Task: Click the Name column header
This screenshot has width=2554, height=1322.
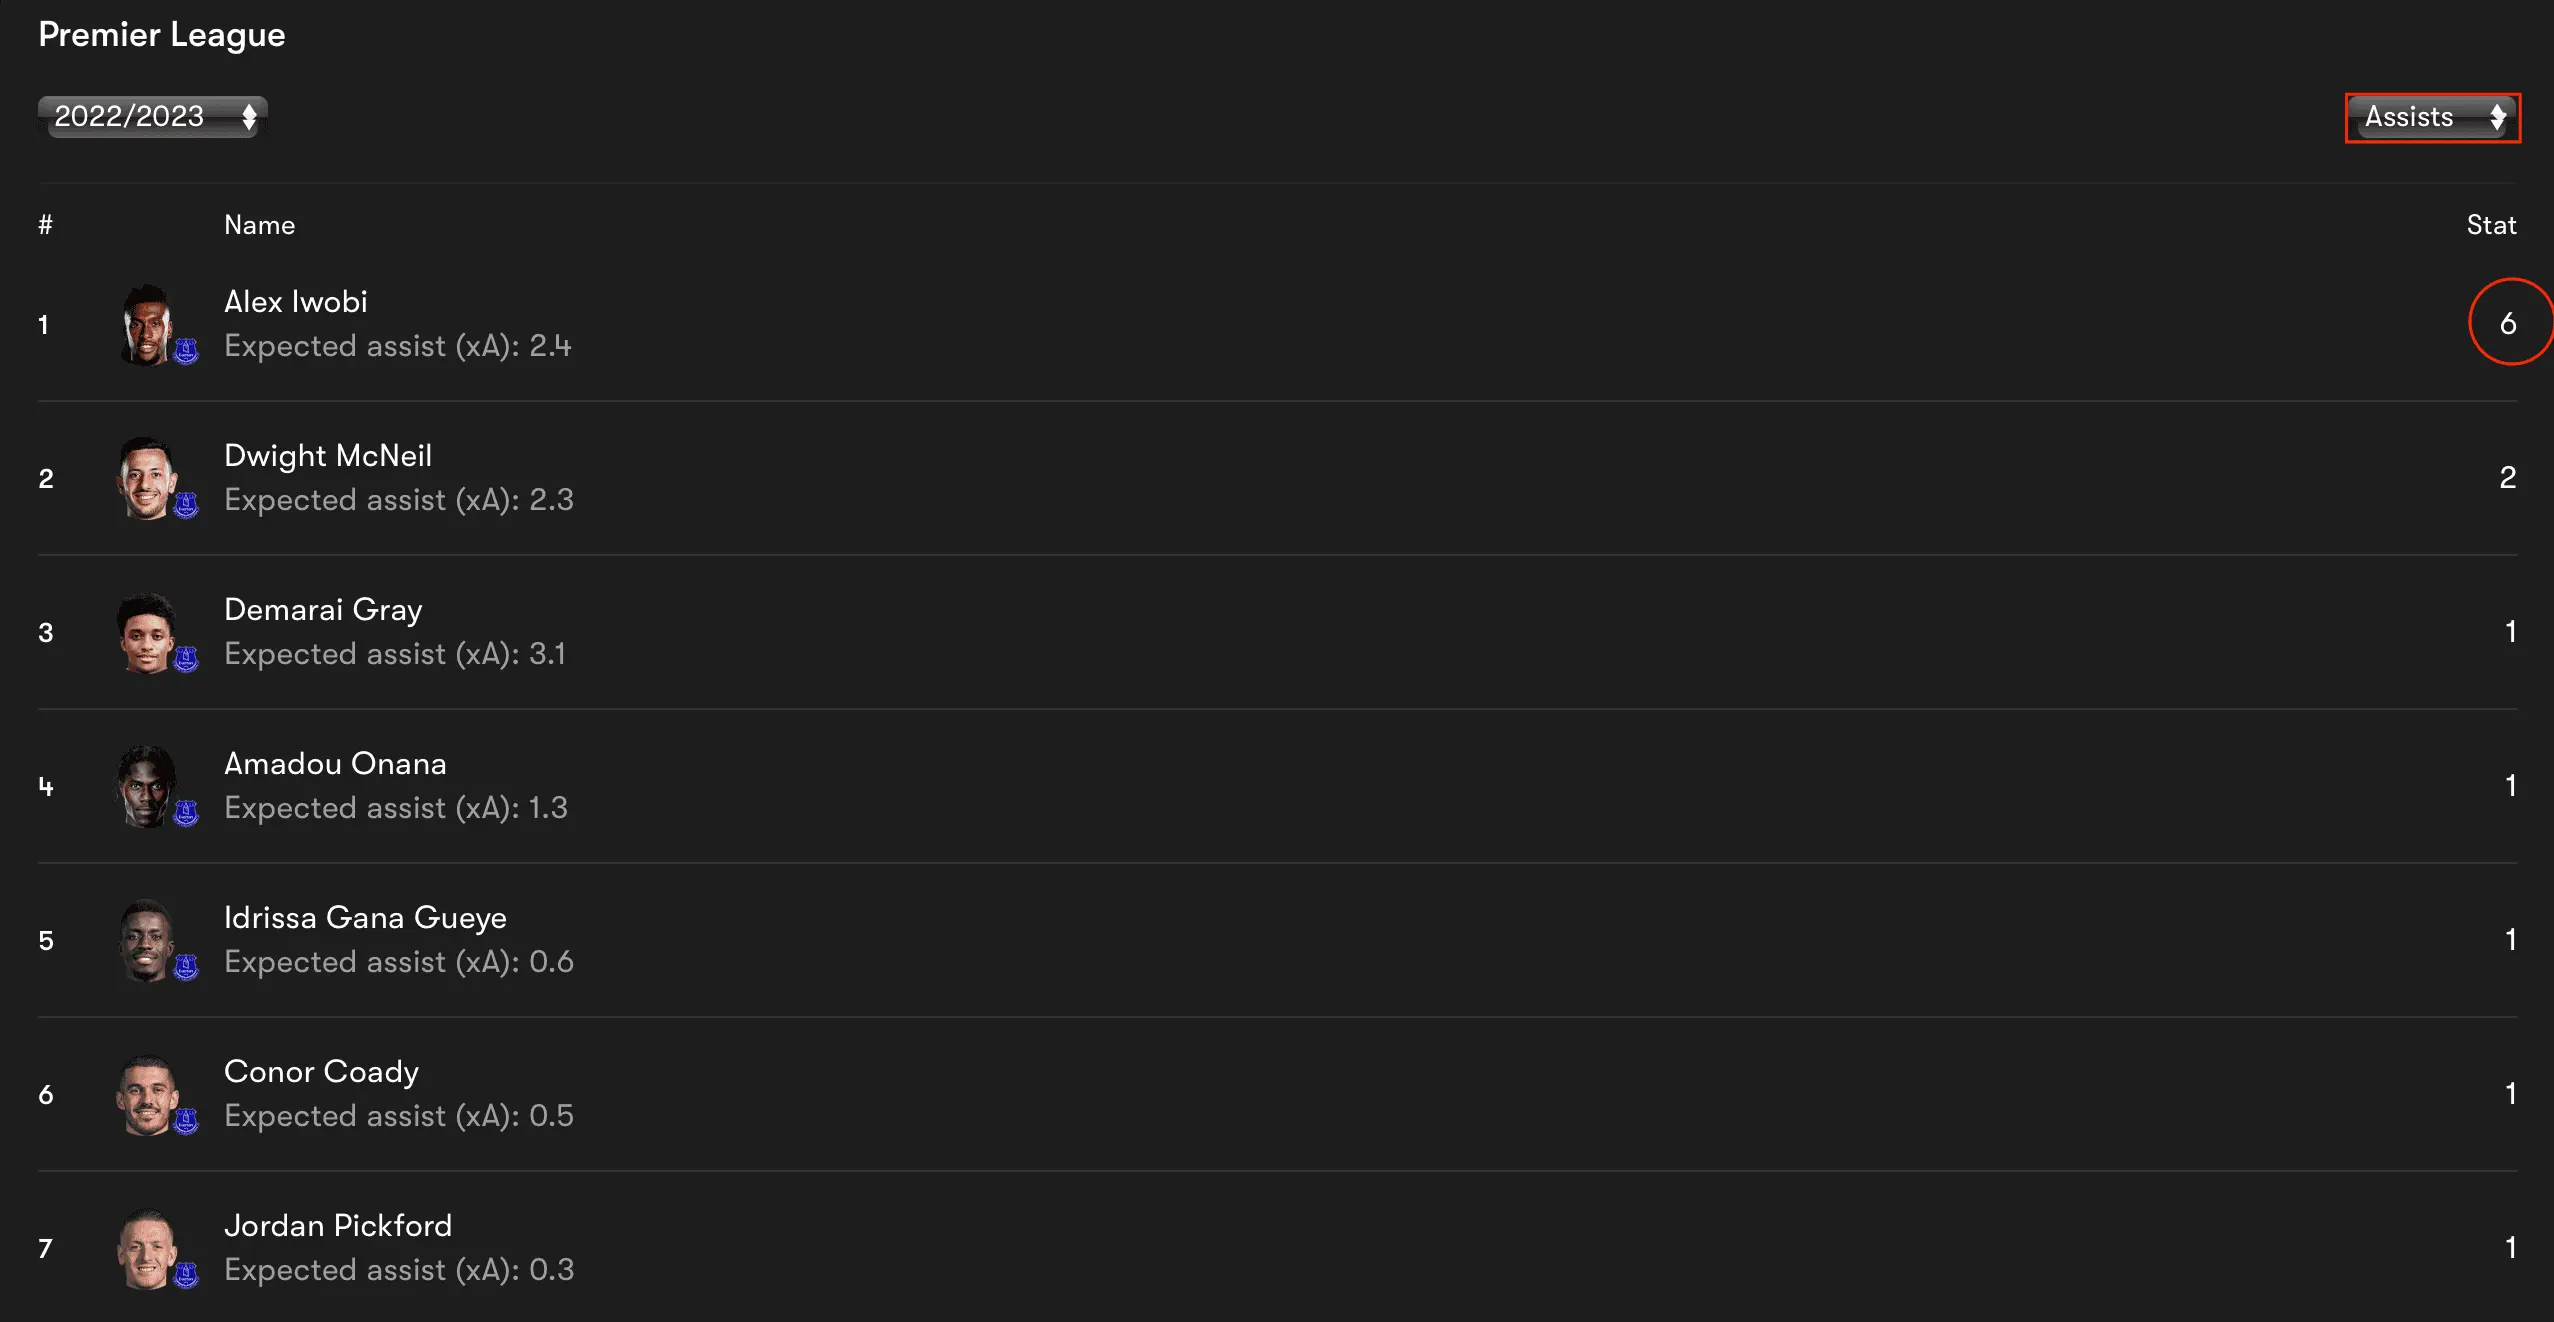Action: coord(259,225)
